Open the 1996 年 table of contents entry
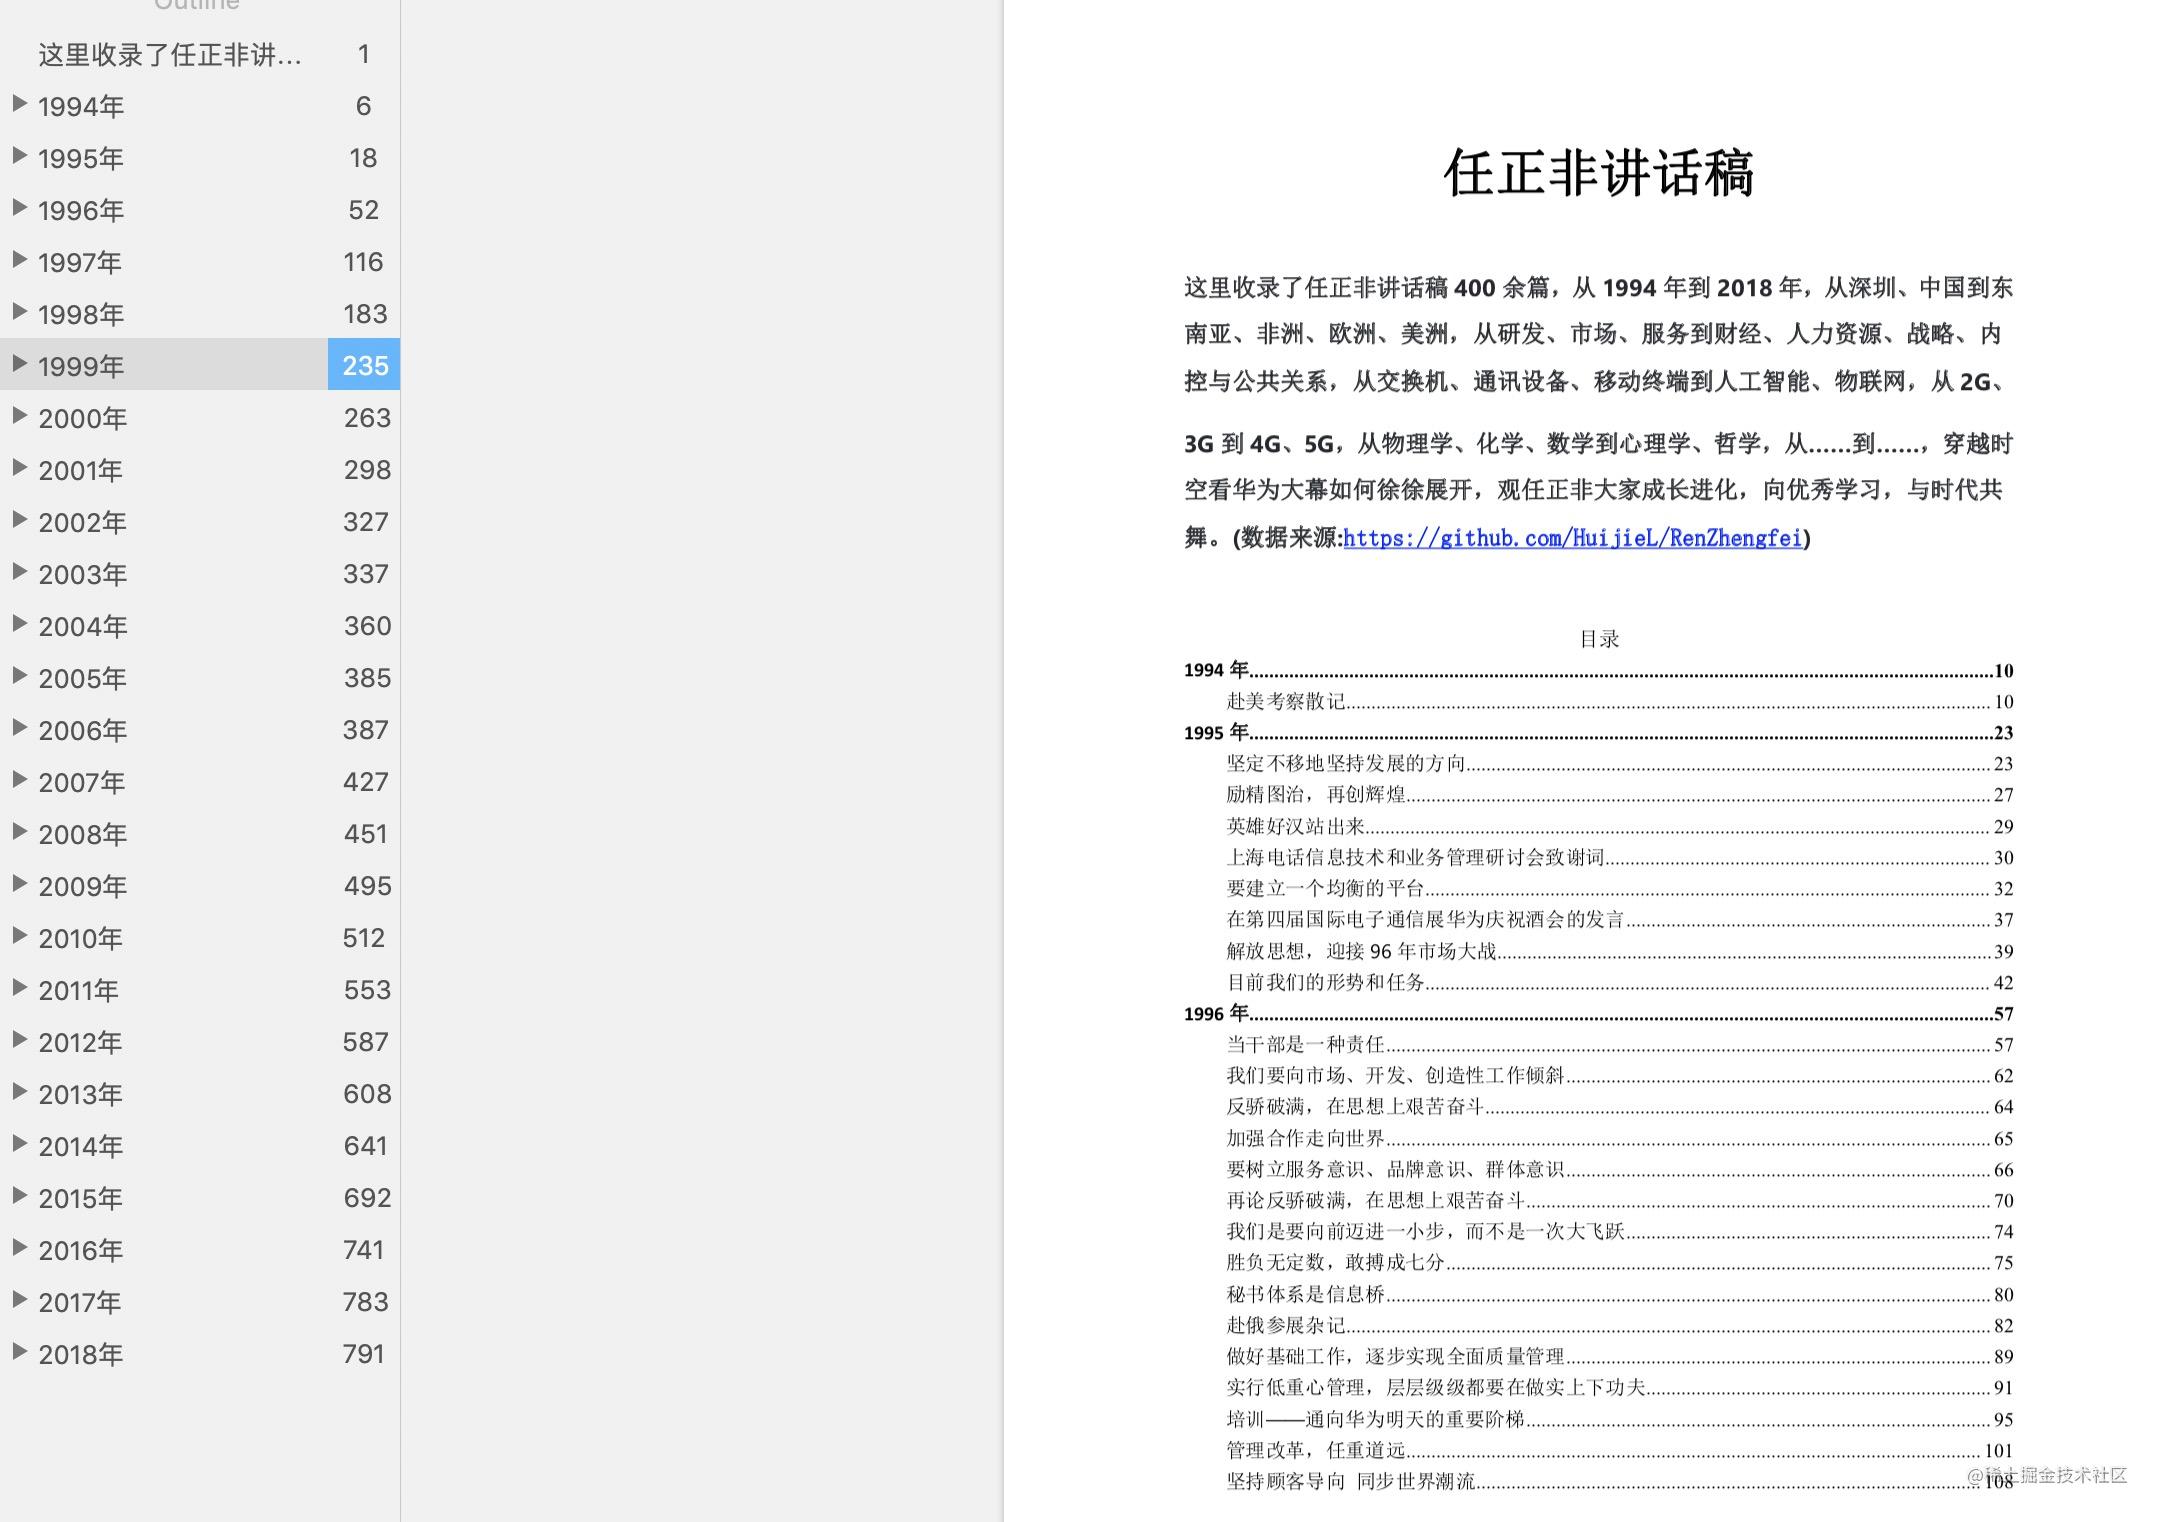Screen dimensions: 2164x1522 pyautogui.click(x=1598, y=1013)
